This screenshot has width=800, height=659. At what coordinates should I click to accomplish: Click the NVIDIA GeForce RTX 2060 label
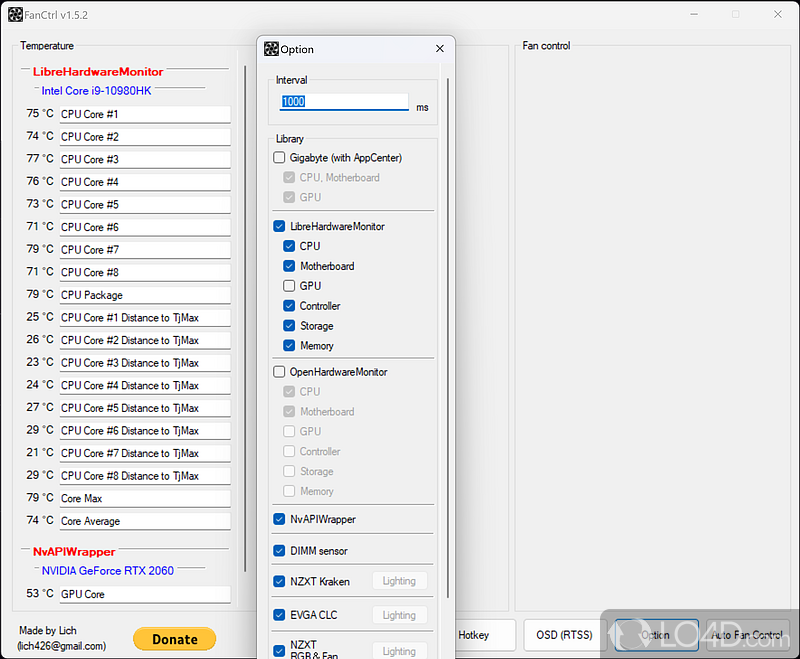(108, 571)
